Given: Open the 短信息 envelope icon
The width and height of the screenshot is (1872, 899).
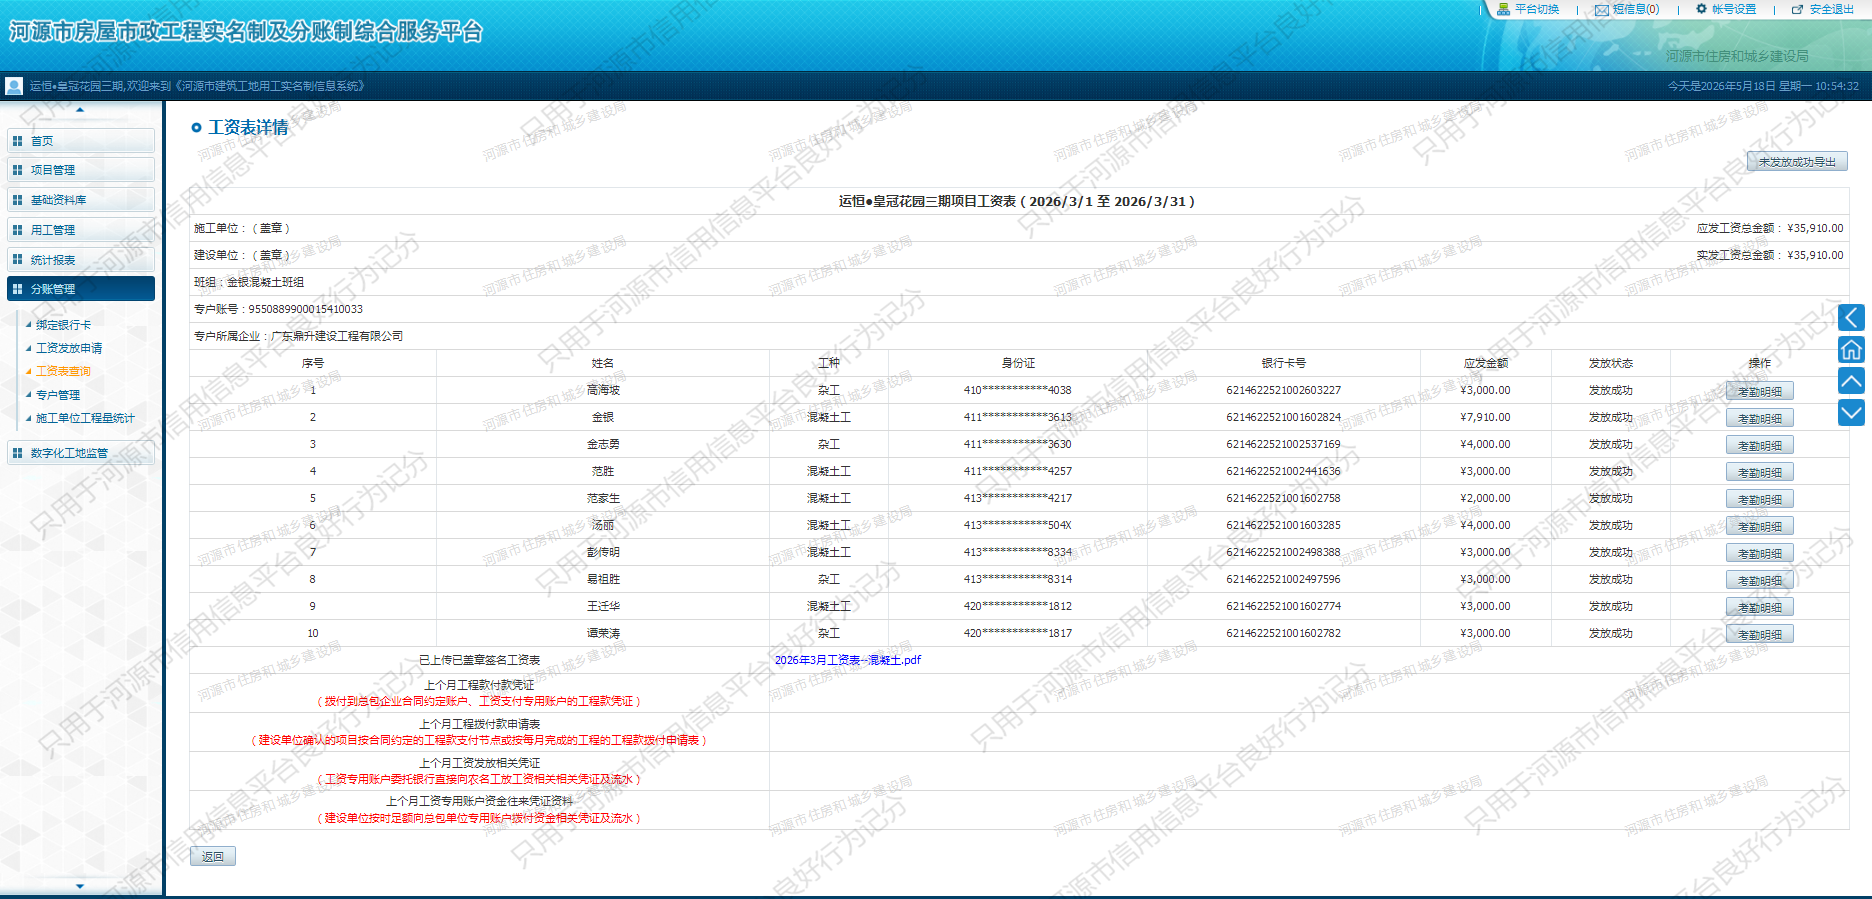Looking at the screenshot, I should pos(1601,10).
